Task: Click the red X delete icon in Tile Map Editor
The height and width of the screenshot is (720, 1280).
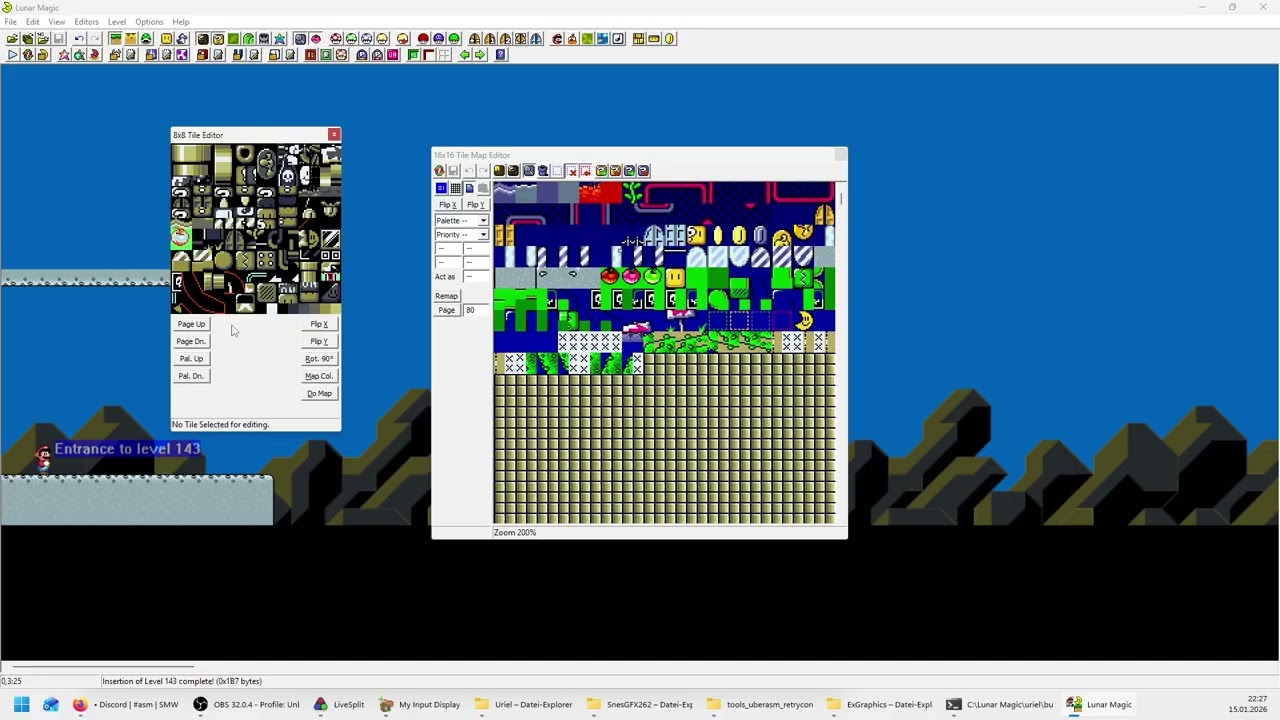Action: pyautogui.click(x=572, y=170)
